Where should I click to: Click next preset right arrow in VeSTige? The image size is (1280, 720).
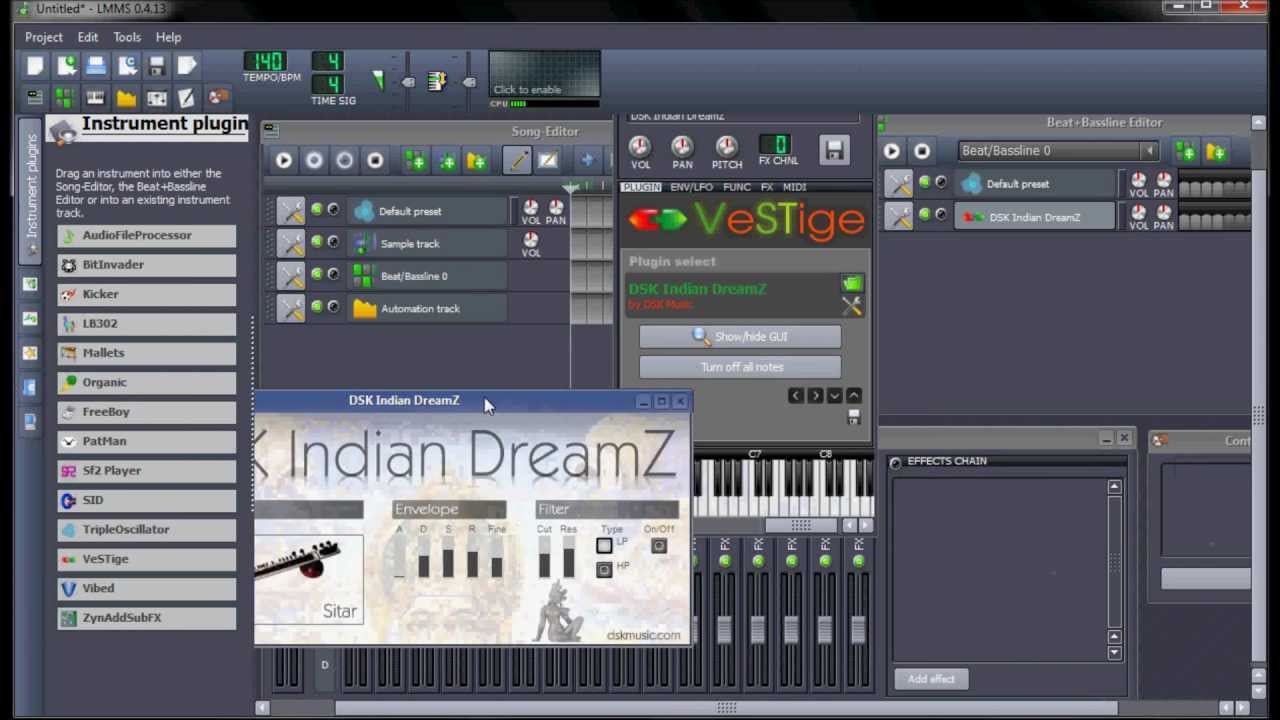point(815,396)
